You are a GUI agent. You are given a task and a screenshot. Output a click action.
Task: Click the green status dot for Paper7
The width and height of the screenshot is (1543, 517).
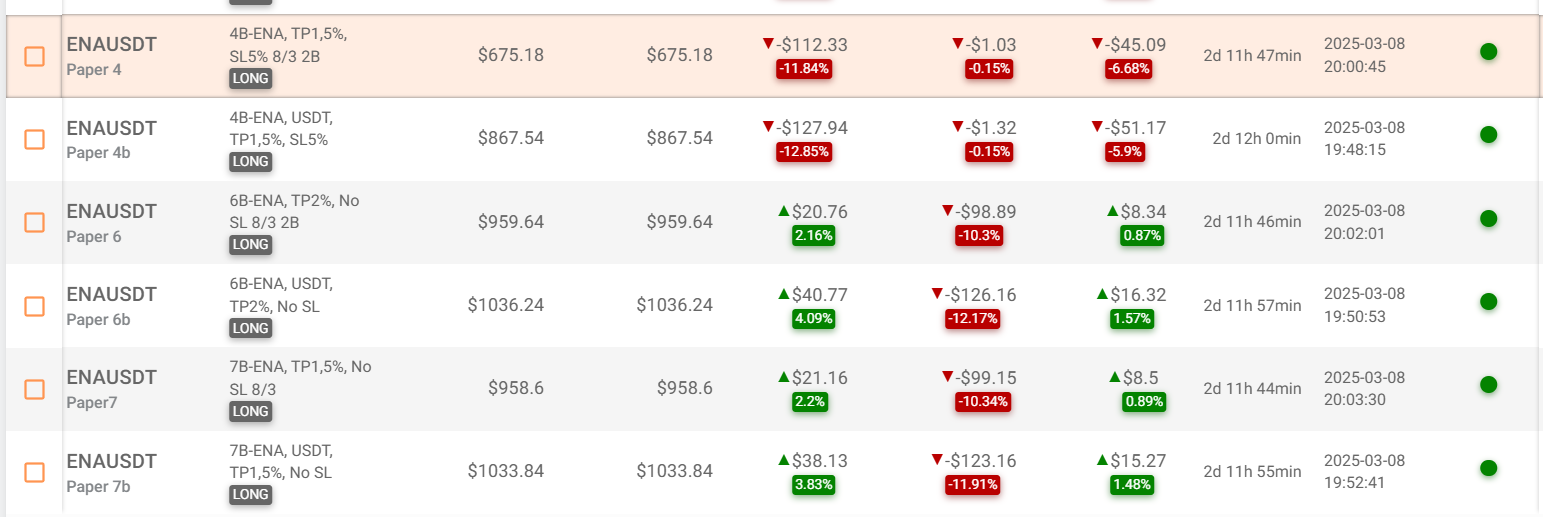1488,384
